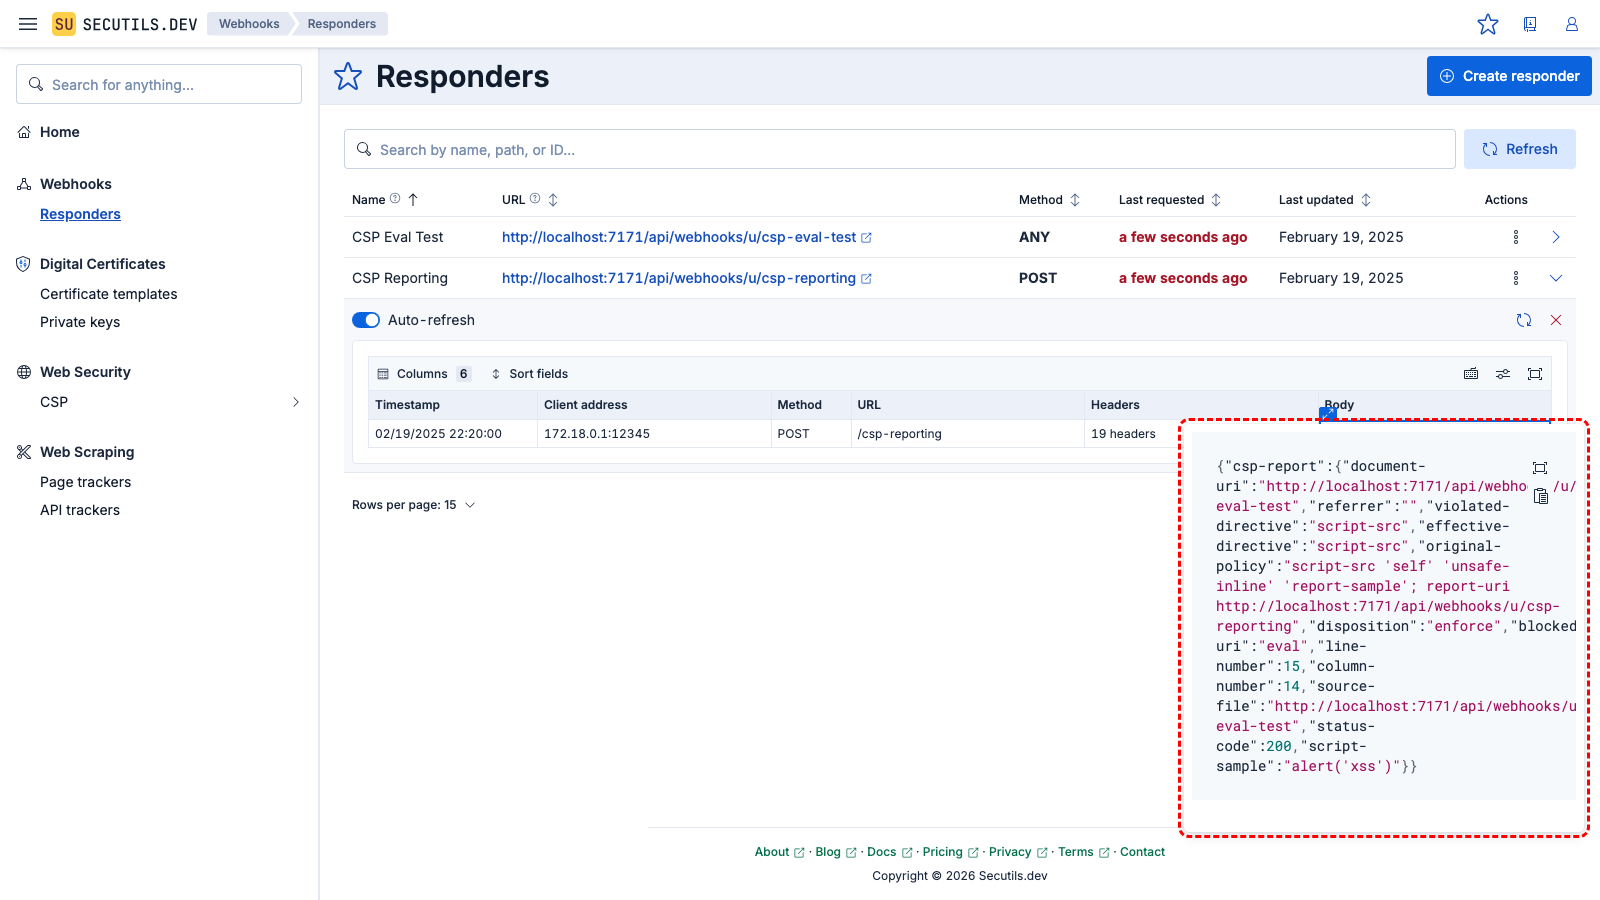
Task: Open the grid display settings sliders icon
Action: [1503, 374]
